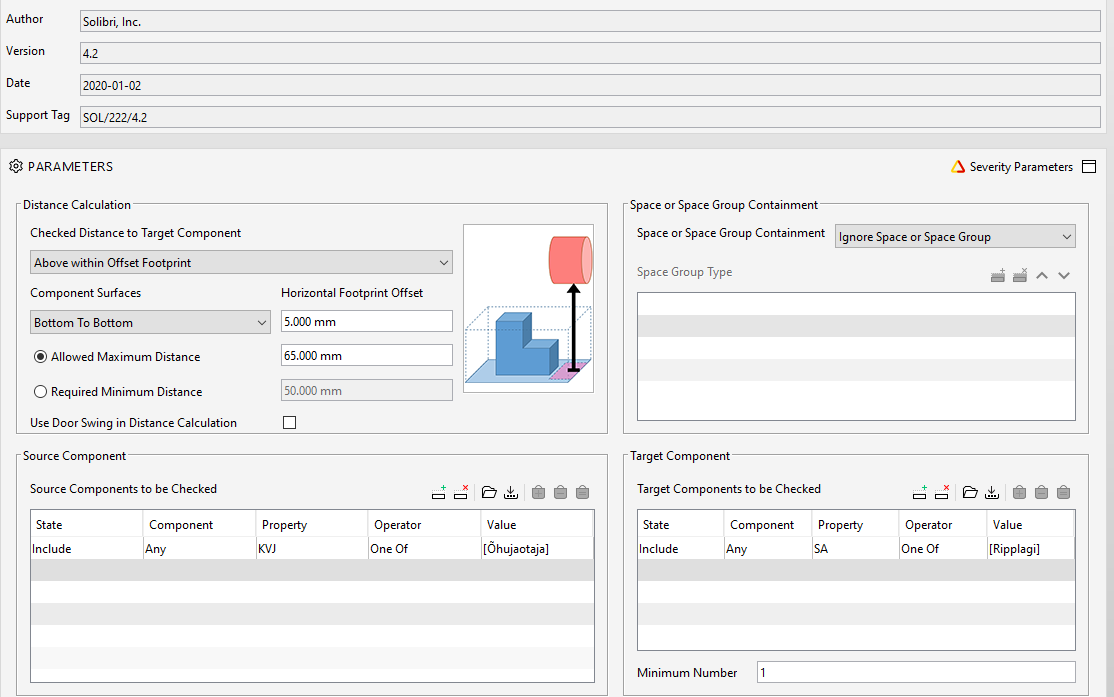Click Date field 2020-01-02

tap(590, 85)
